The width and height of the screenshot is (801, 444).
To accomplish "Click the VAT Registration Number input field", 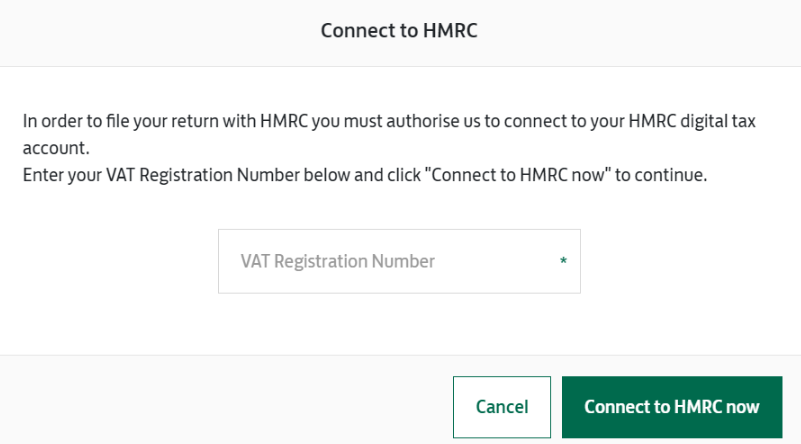I will click(399, 262).
